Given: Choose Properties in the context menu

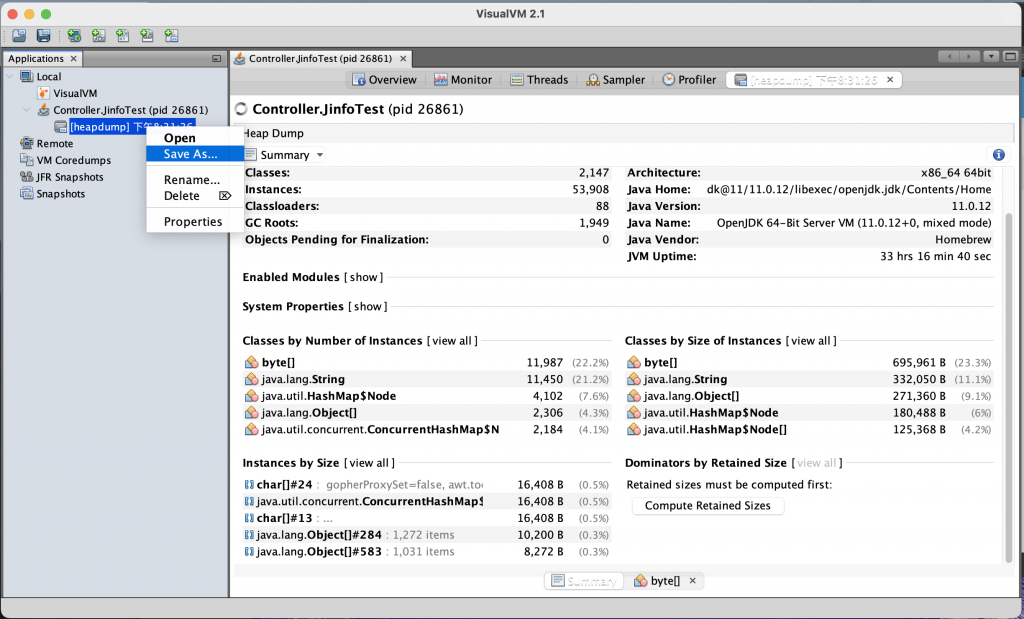Looking at the screenshot, I should pos(193,222).
